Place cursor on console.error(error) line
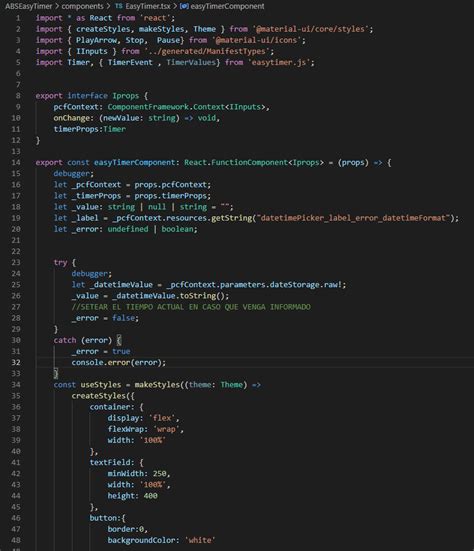The height and width of the screenshot is (551, 474). 119,362
